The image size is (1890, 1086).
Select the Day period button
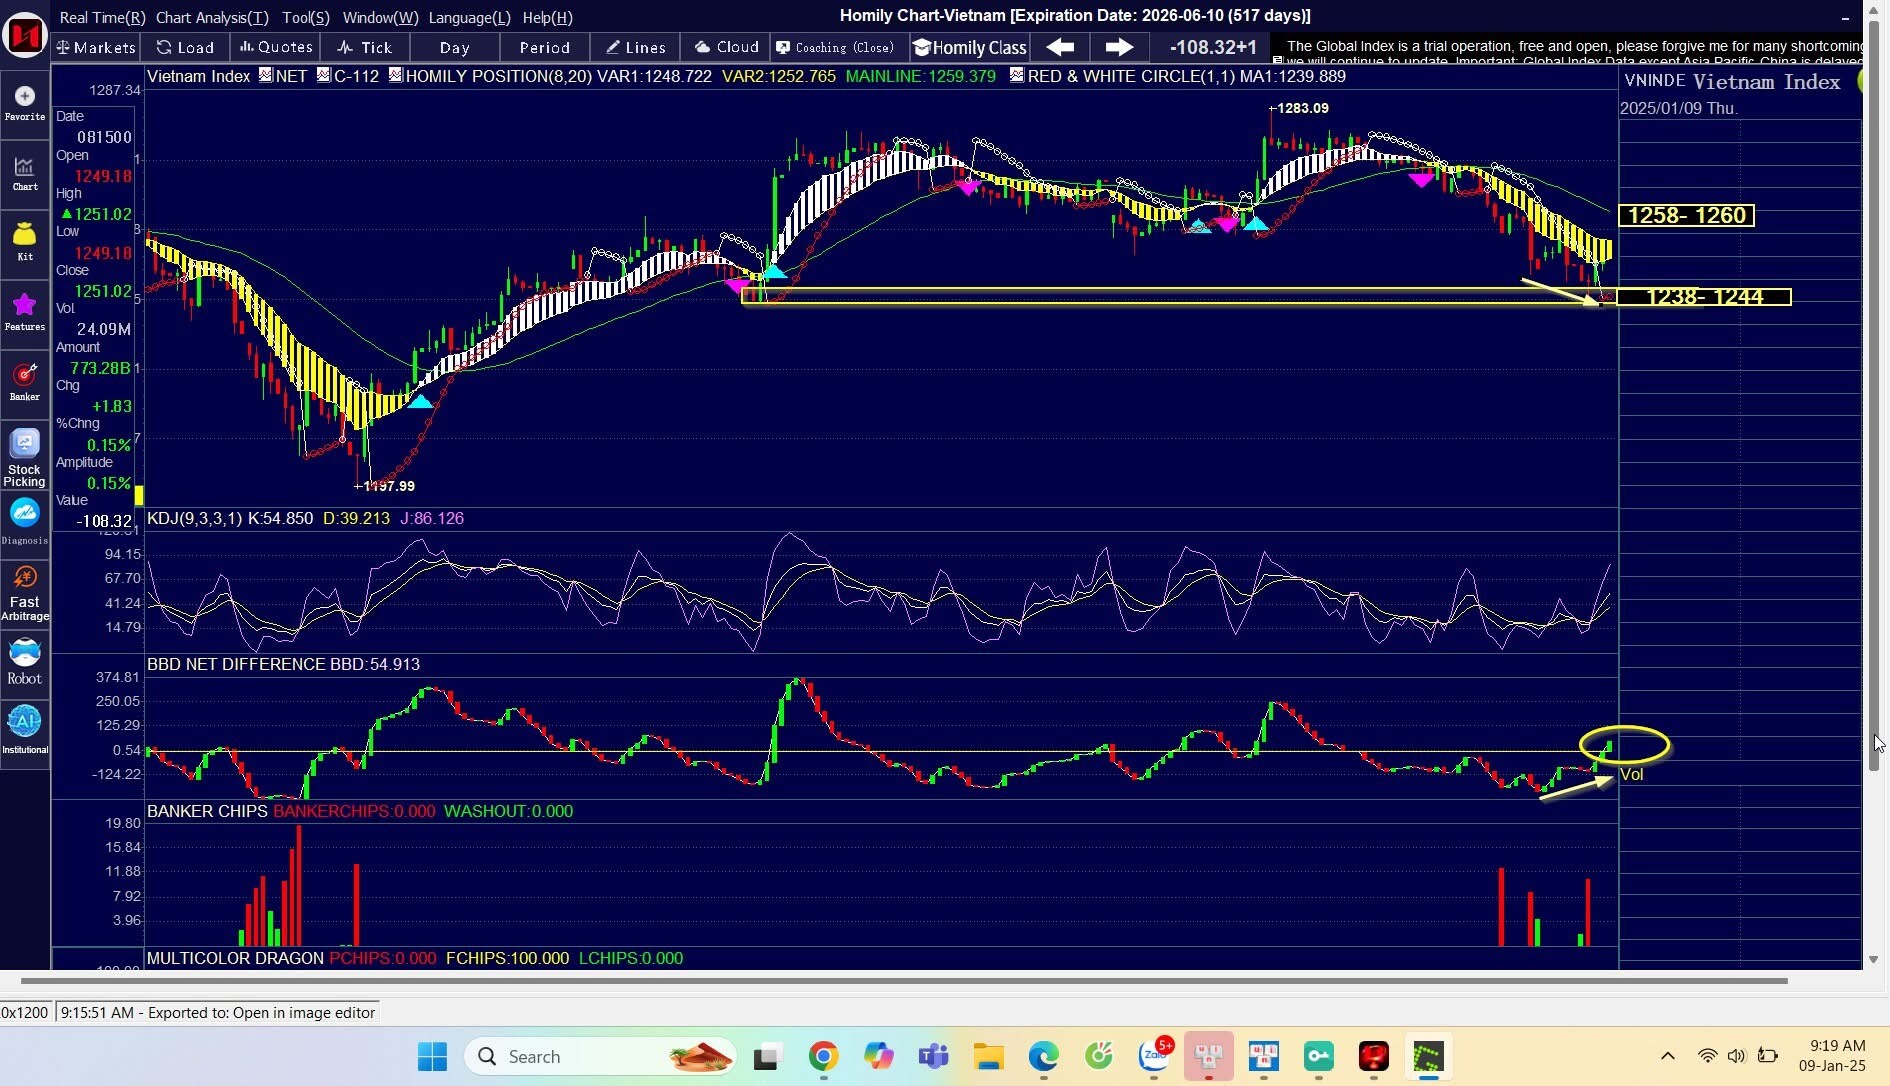(x=454, y=47)
